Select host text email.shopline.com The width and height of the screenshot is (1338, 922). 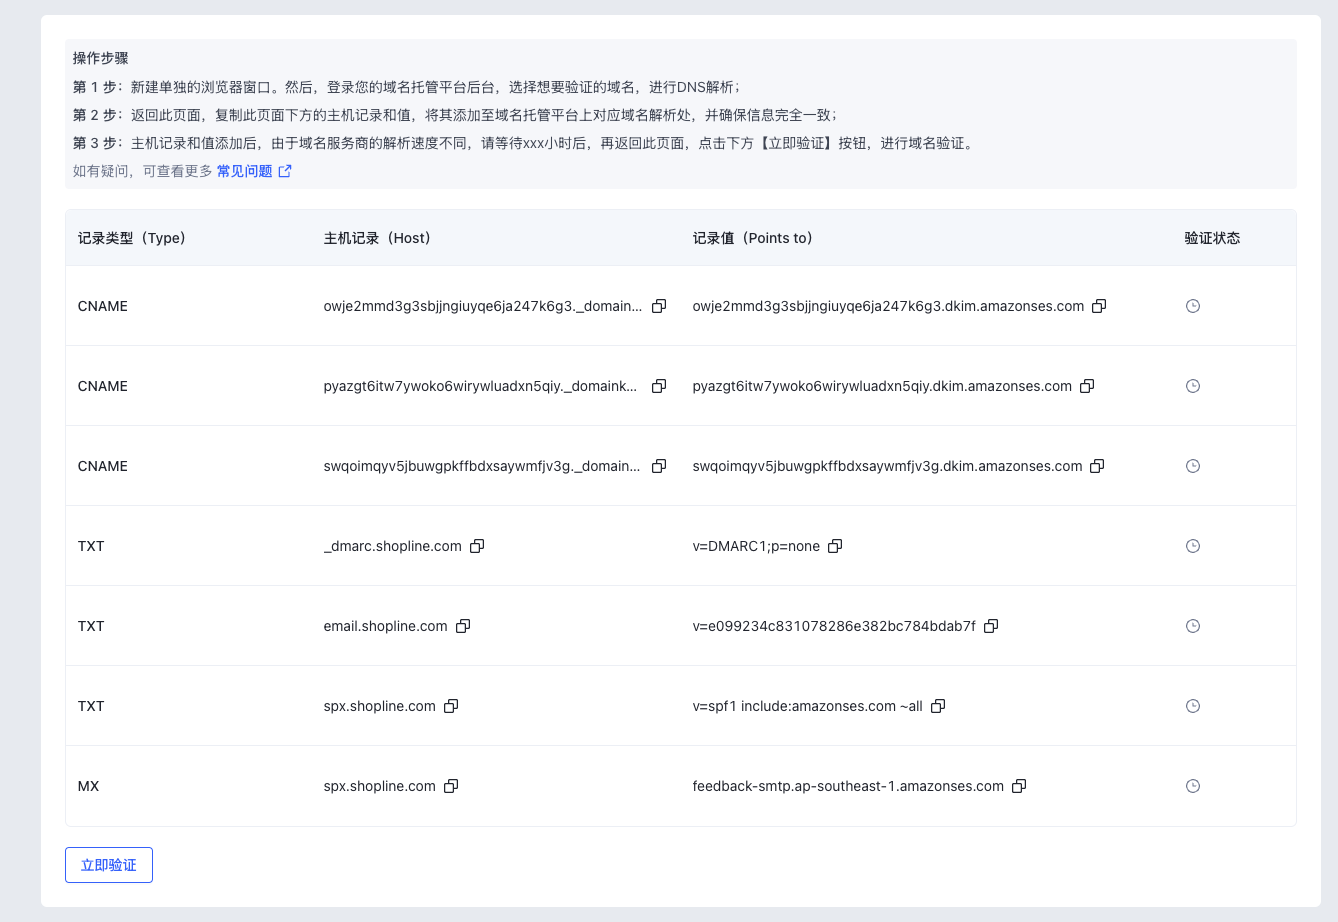[386, 626]
